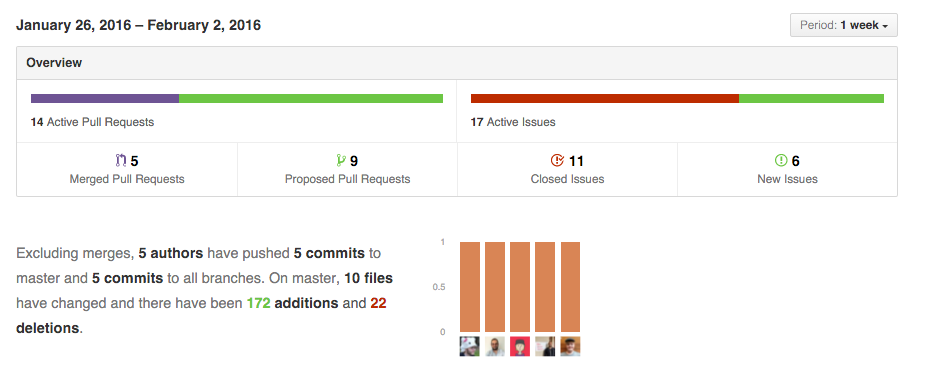Click the purple merged segment of progress bar
938x373 pixels.
point(105,99)
